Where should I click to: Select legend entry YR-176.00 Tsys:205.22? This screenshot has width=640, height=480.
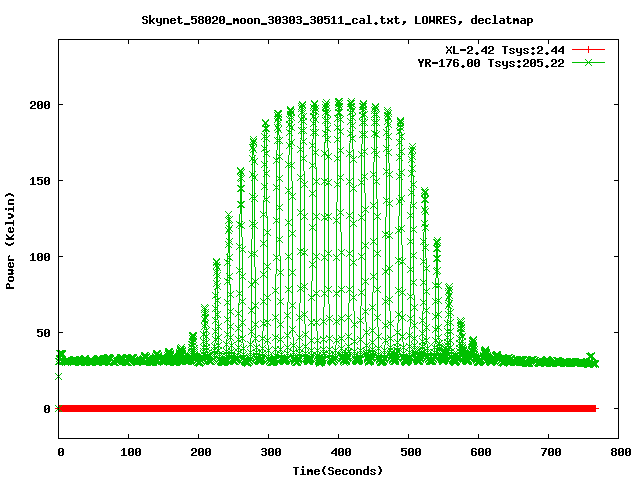pyautogui.click(x=491, y=63)
